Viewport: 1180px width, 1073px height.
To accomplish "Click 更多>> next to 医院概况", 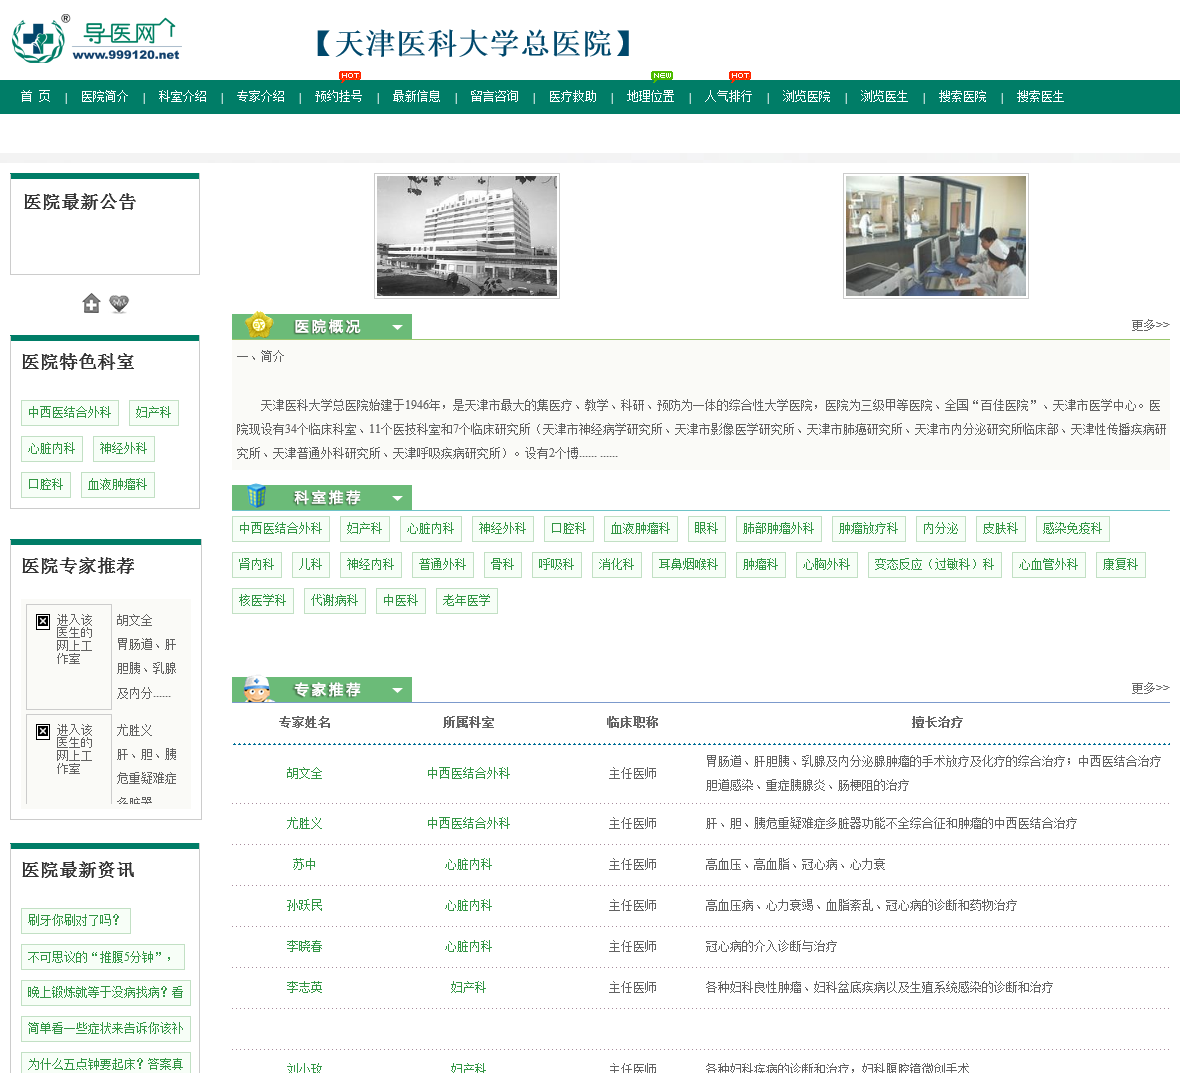I will click(1150, 325).
